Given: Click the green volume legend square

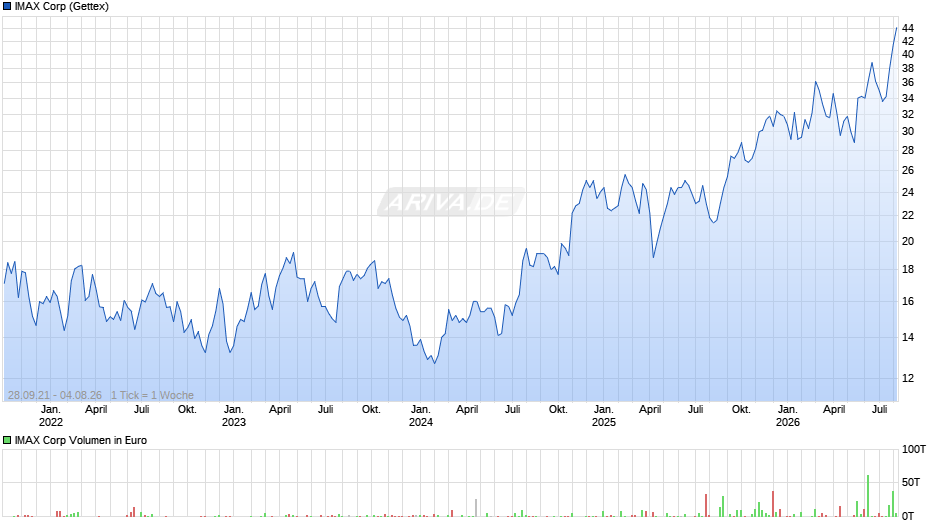Looking at the screenshot, I should tap(7, 440).
